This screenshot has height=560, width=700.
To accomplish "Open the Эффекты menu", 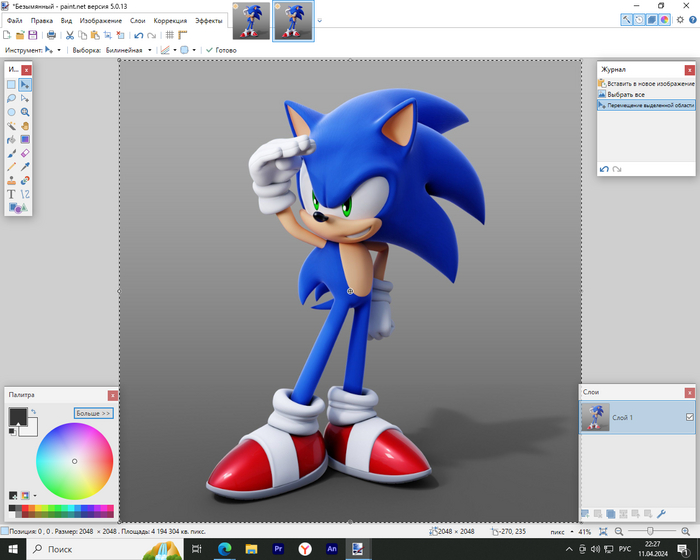I will click(209, 20).
